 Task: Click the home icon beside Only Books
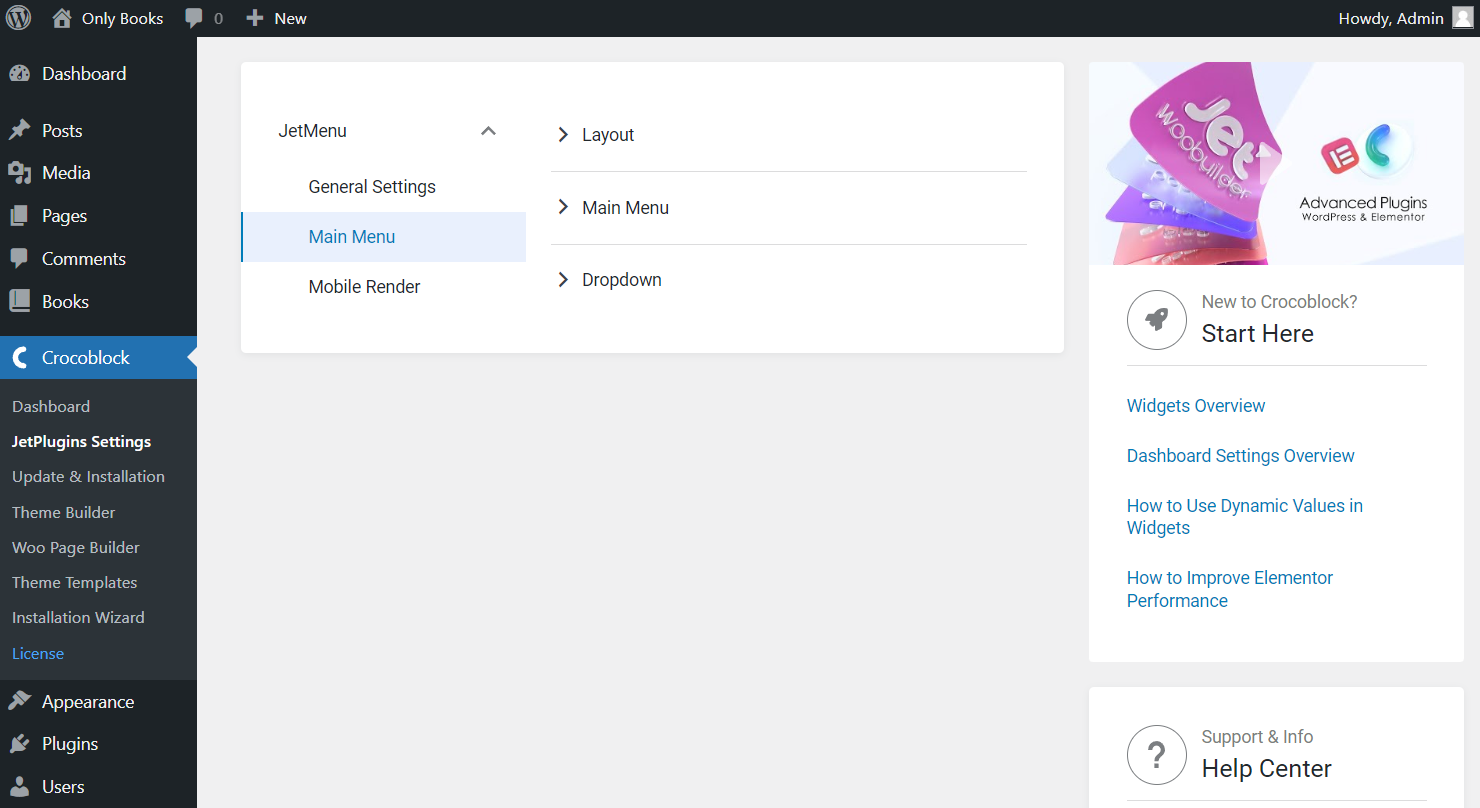click(x=62, y=18)
